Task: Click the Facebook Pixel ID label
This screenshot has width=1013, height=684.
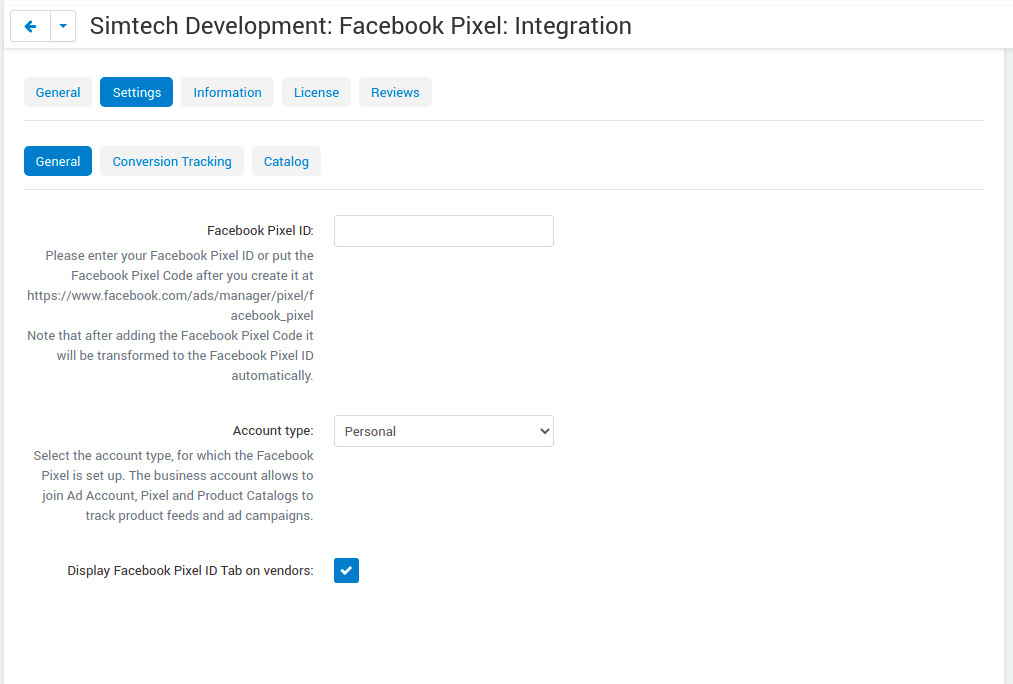Action: click(x=260, y=230)
